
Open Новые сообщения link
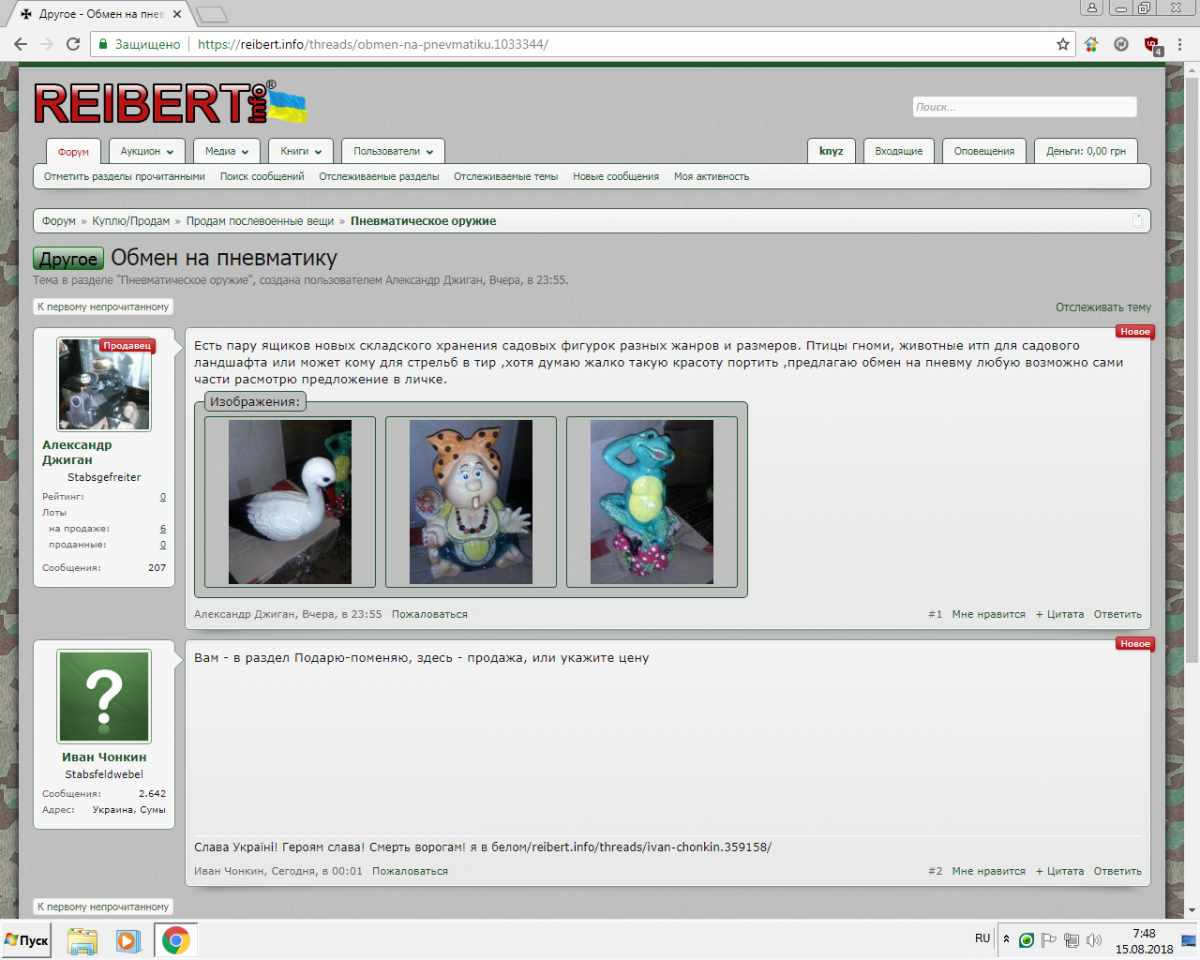click(616, 177)
